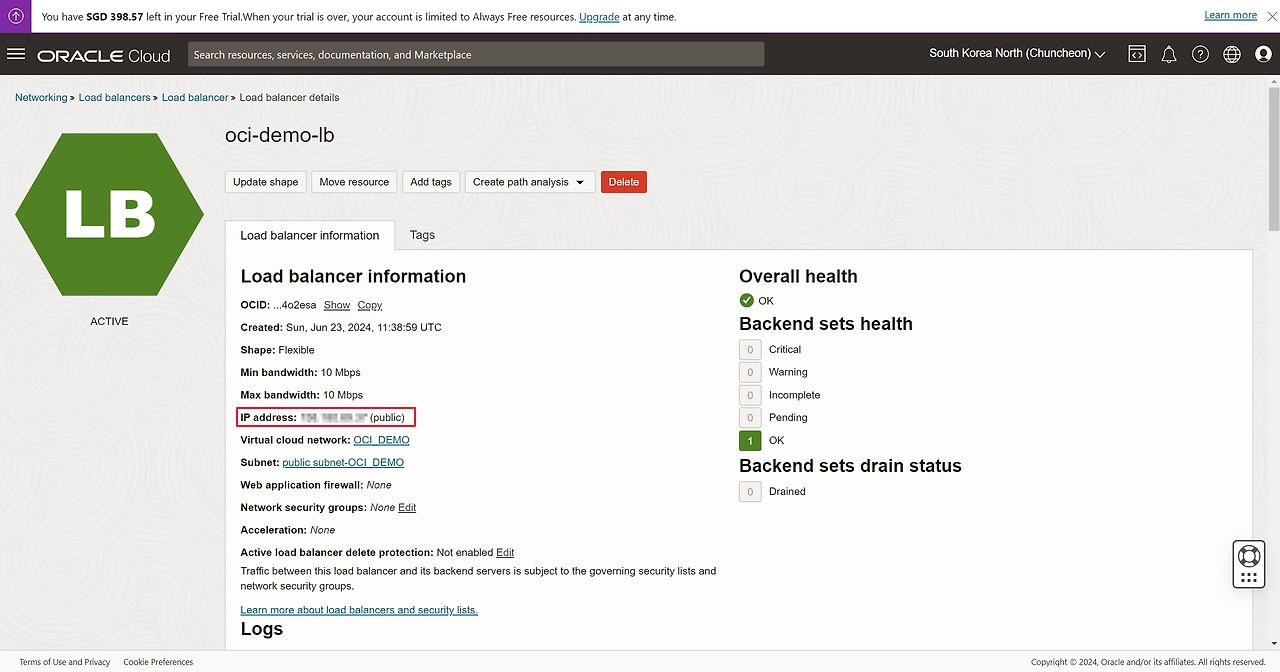Viewport: 1280px width, 672px height.
Task: Click the red Delete button
Action: (623, 182)
